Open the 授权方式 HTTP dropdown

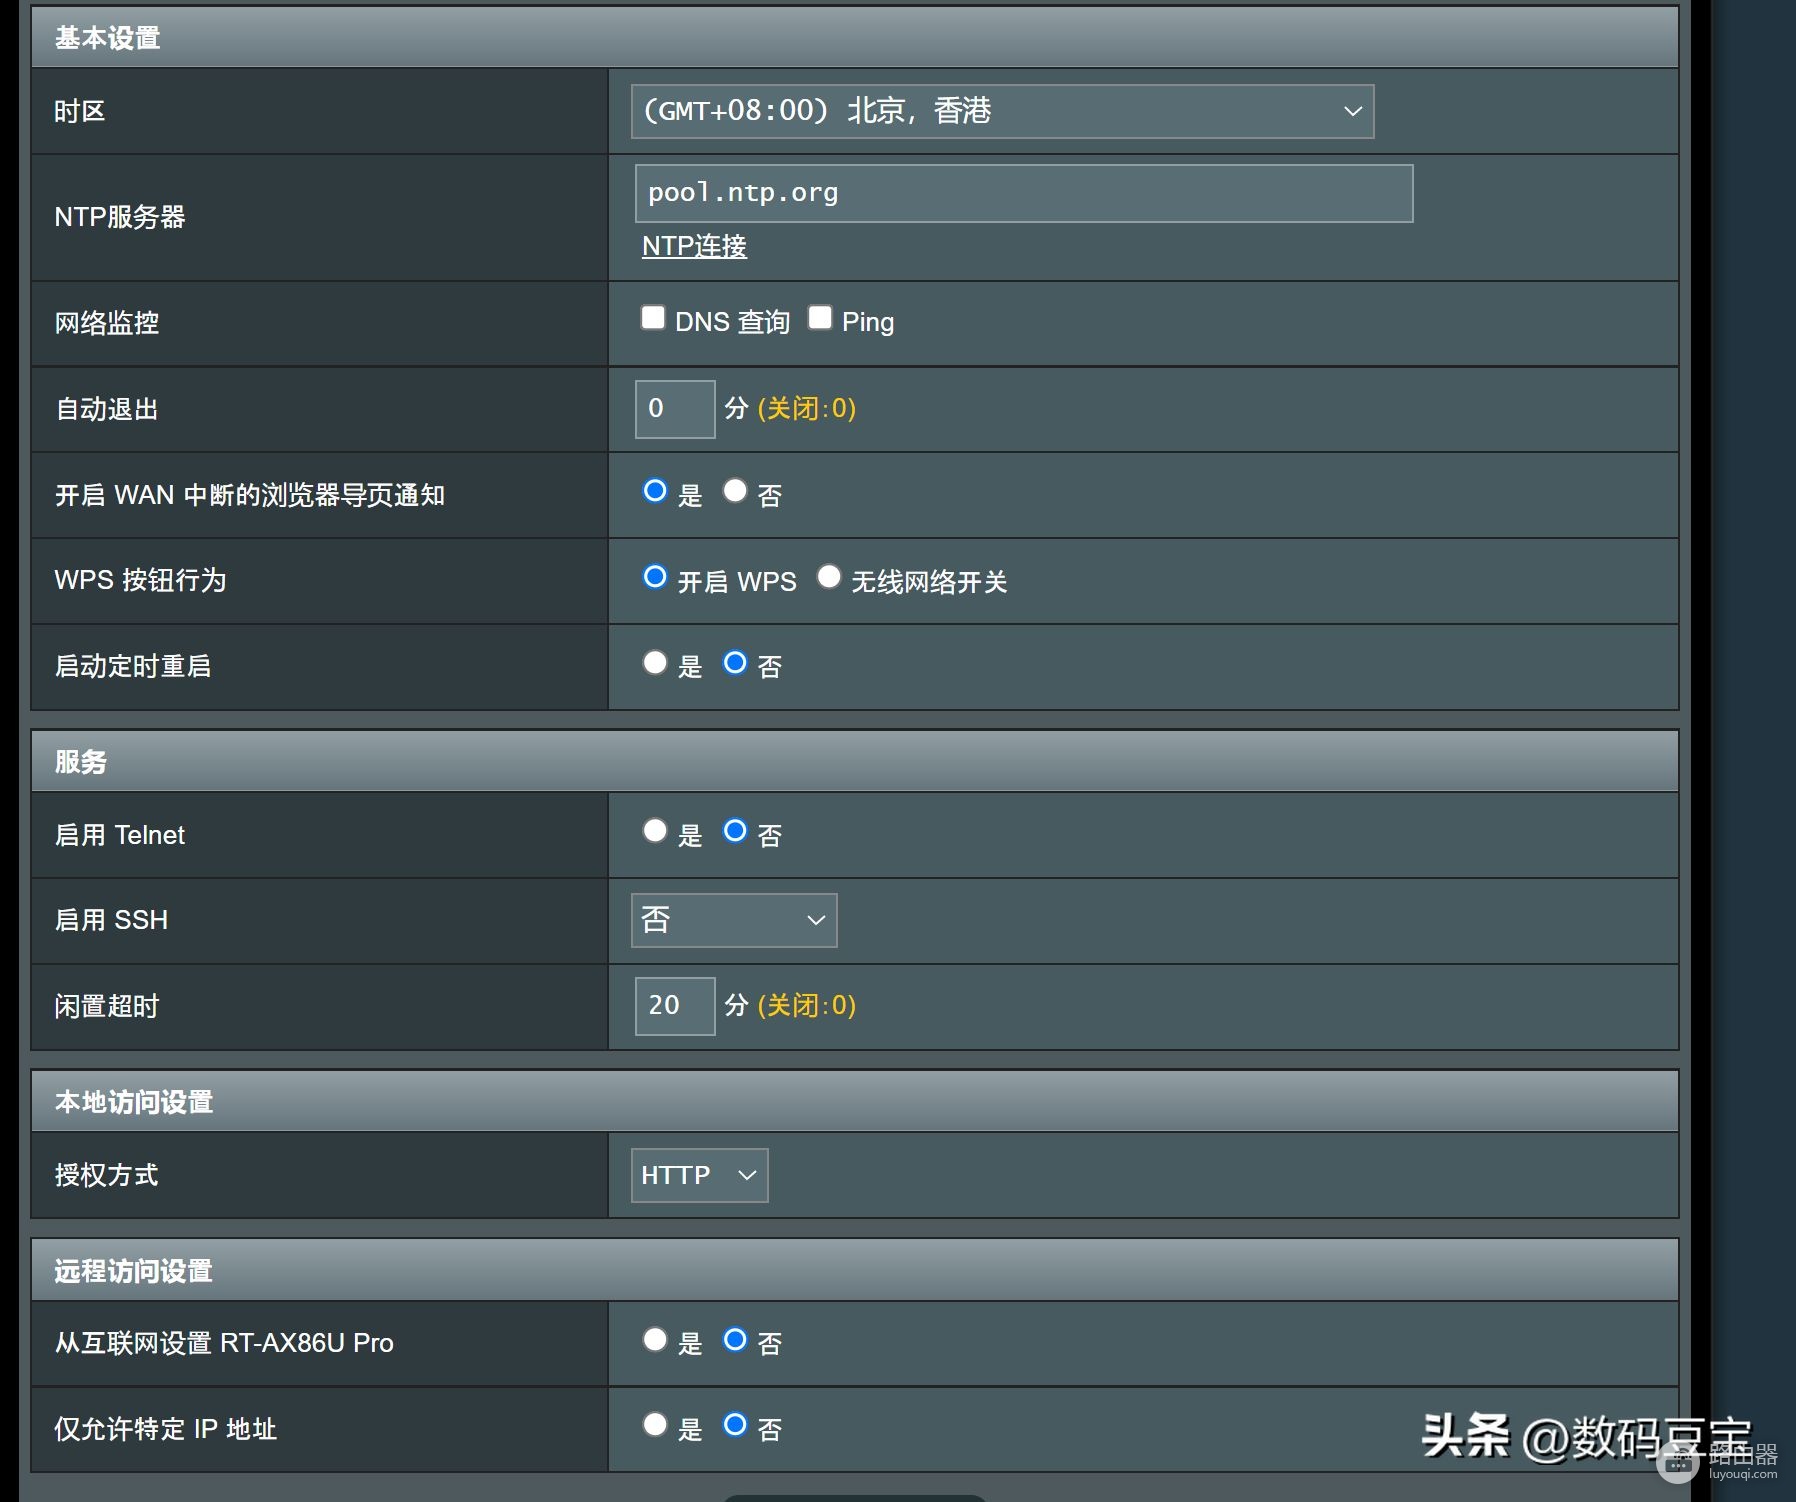point(699,1175)
